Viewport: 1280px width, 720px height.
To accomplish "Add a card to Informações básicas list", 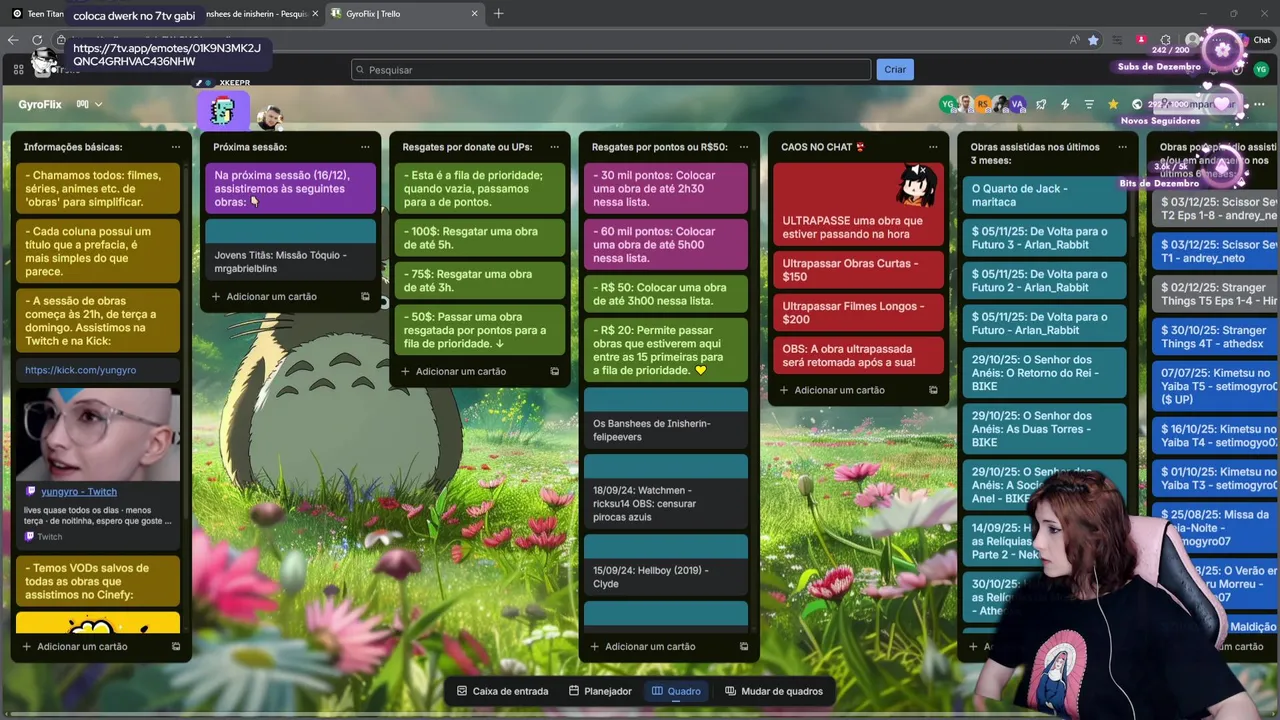I will [84, 646].
